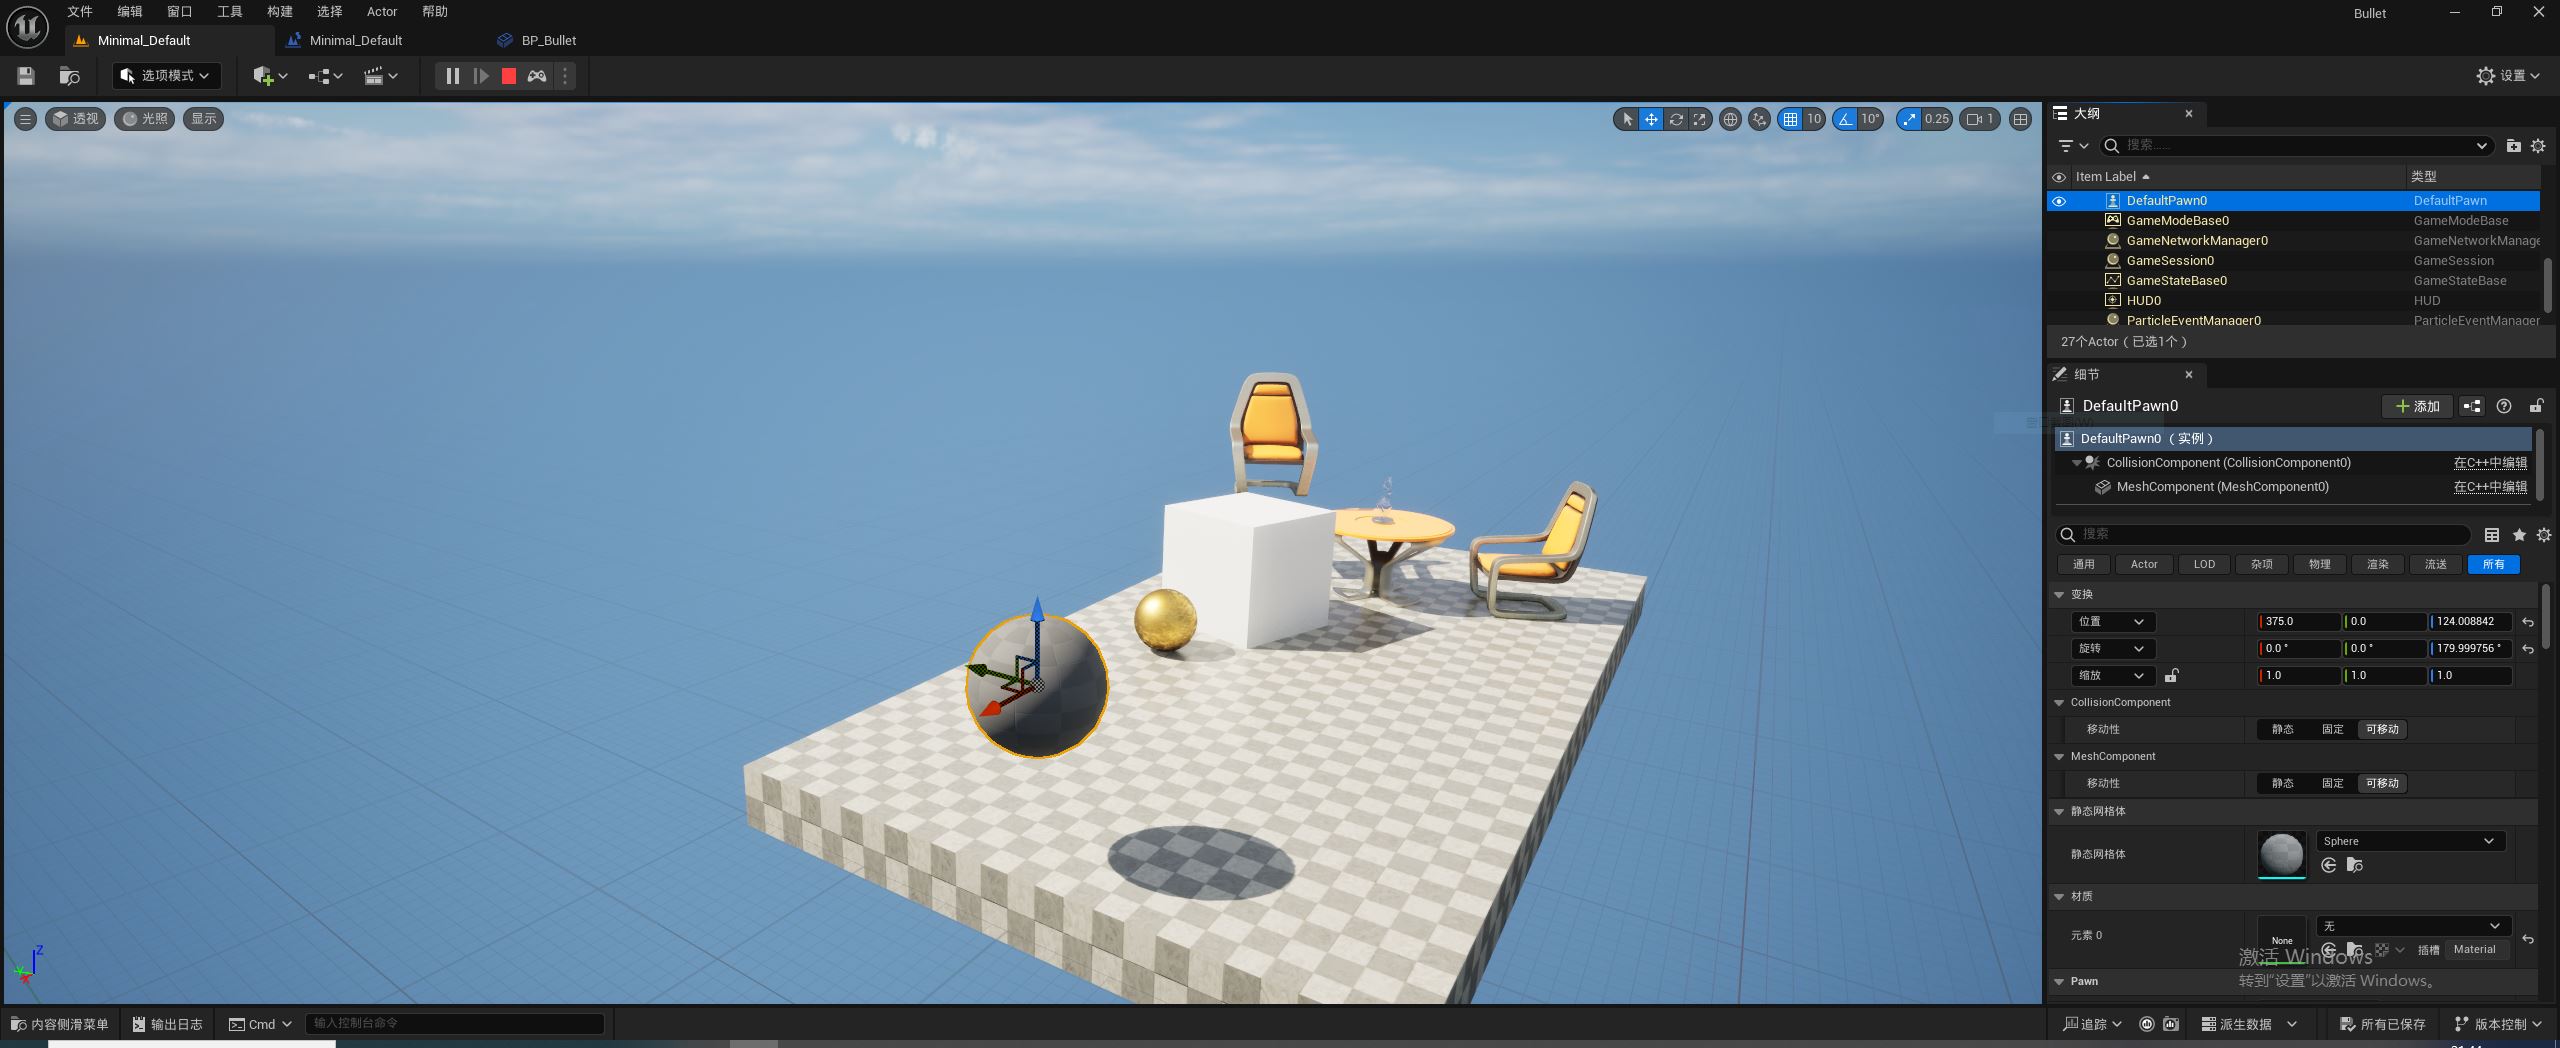Image resolution: width=2560 pixels, height=1048 pixels.
Task: Select the 通用 filter tab
Action: coord(2084,565)
